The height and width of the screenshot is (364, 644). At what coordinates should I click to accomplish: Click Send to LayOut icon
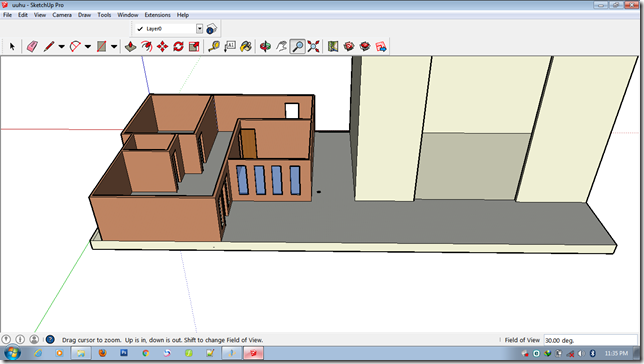[381, 46]
